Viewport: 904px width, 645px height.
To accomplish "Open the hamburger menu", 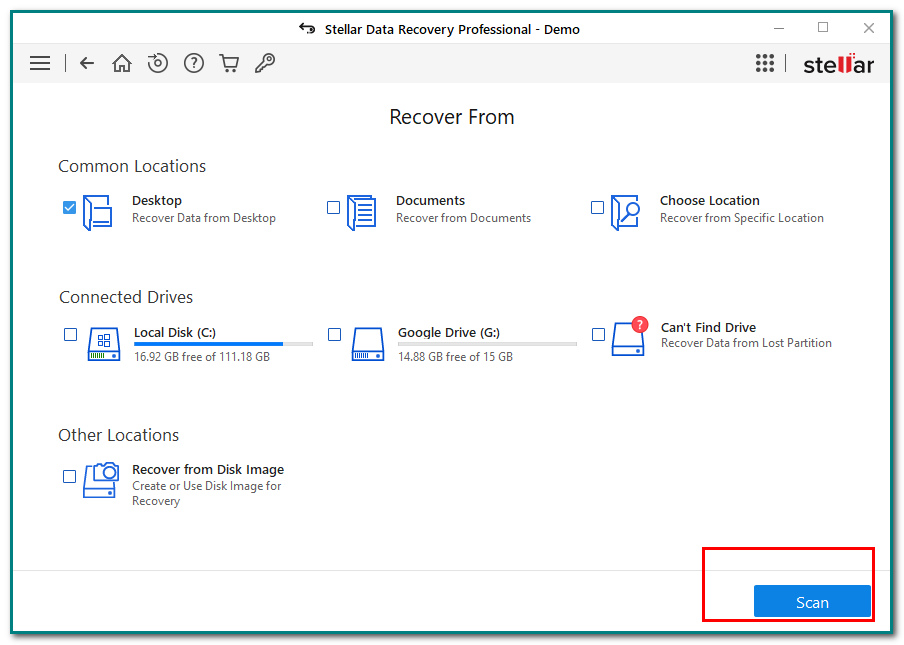I will coord(40,63).
